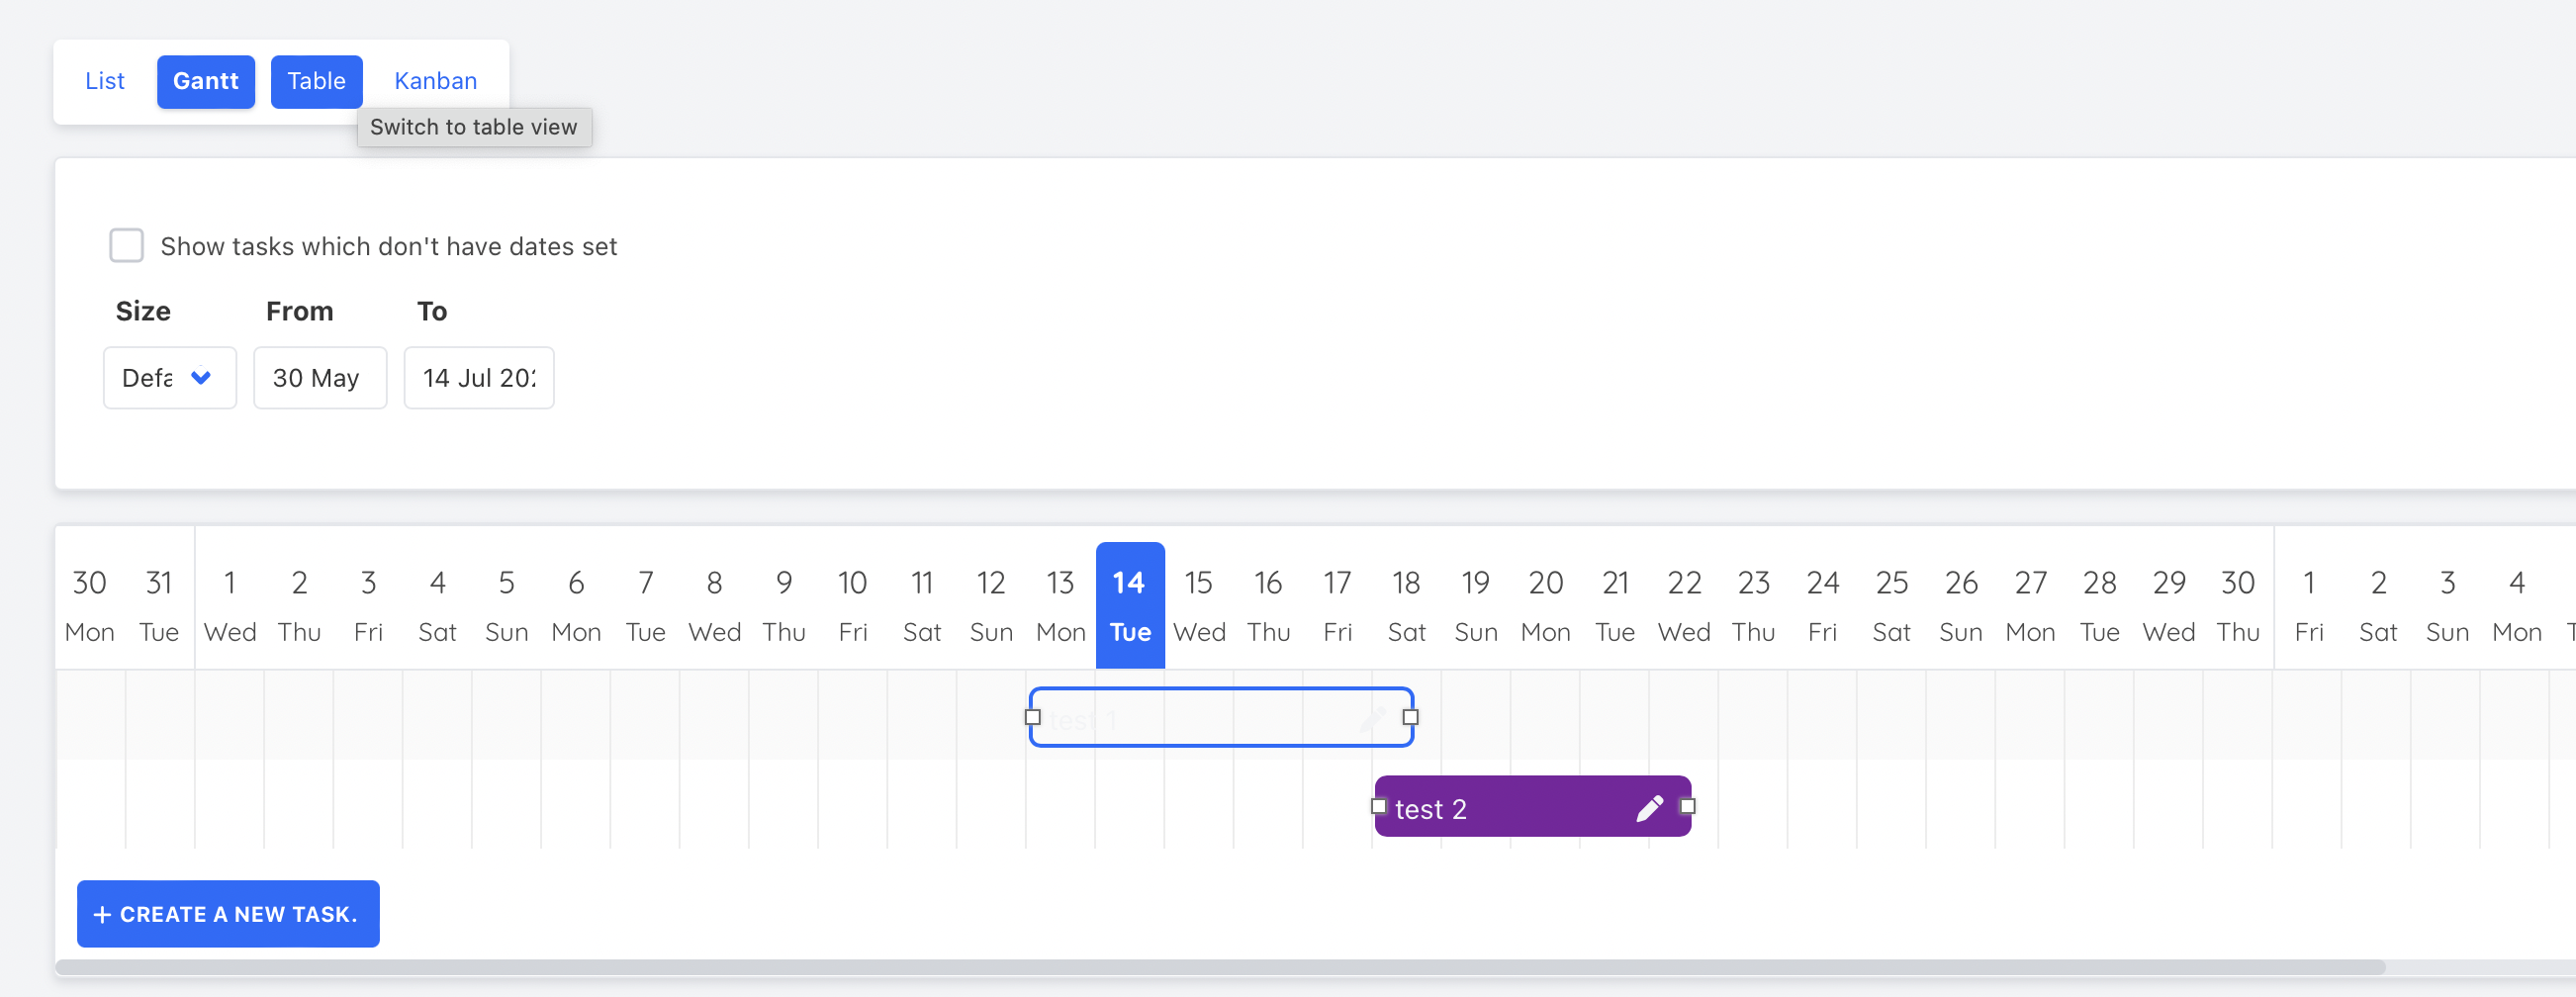This screenshot has width=2576, height=997.
Task: Click right resize handle of test 2 bar
Action: coord(1688,806)
